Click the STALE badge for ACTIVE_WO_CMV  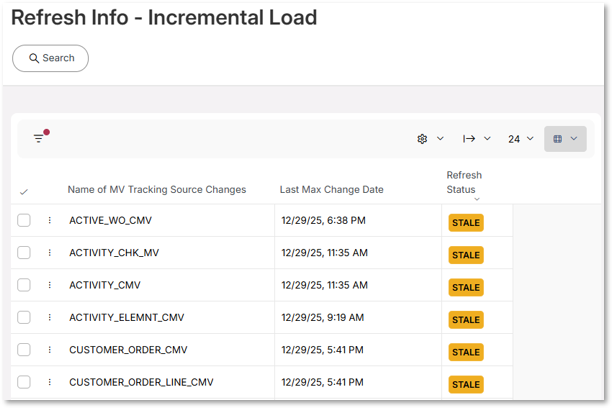[x=466, y=223]
